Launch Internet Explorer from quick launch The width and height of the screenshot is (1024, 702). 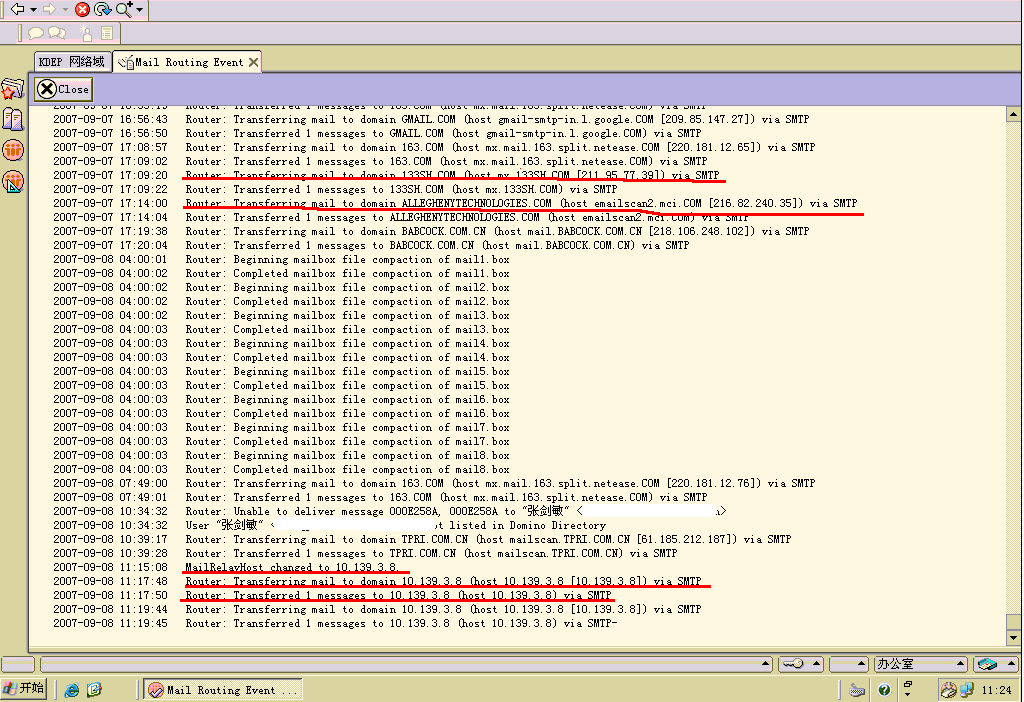coord(72,689)
